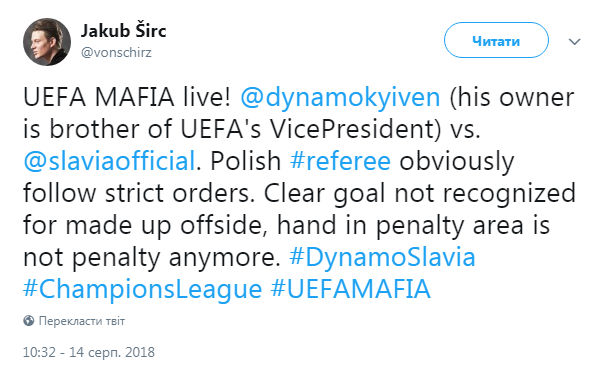Click the words 'not penalty anymore'

[151, 258]
